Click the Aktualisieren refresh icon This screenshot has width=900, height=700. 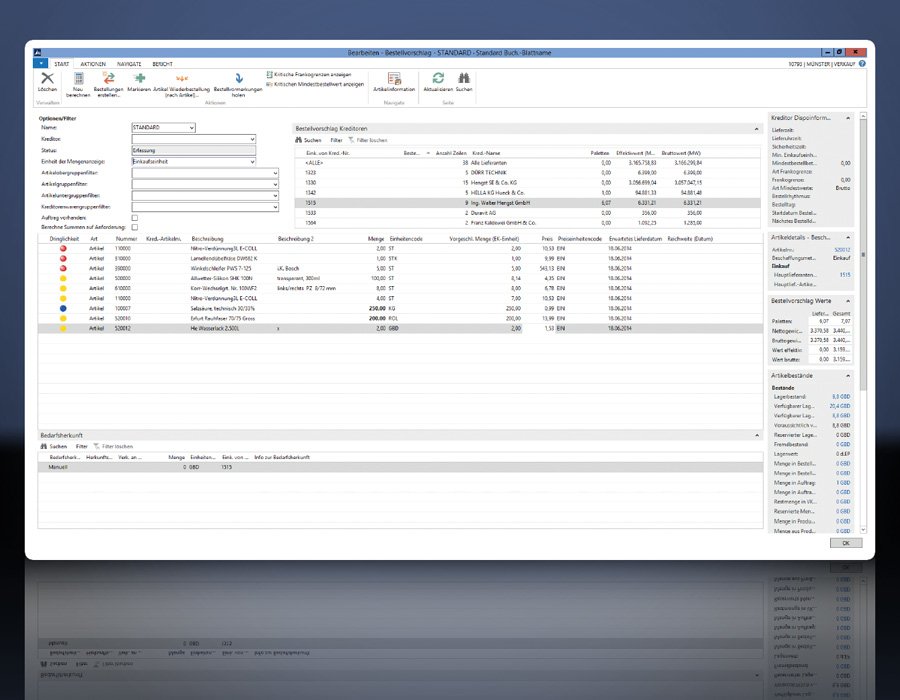coord(438,79)
